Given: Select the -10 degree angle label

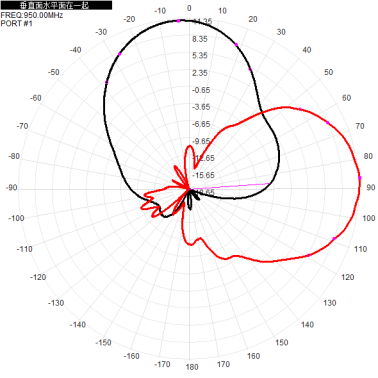Looking at the screenshot, I should coord(160,11).
